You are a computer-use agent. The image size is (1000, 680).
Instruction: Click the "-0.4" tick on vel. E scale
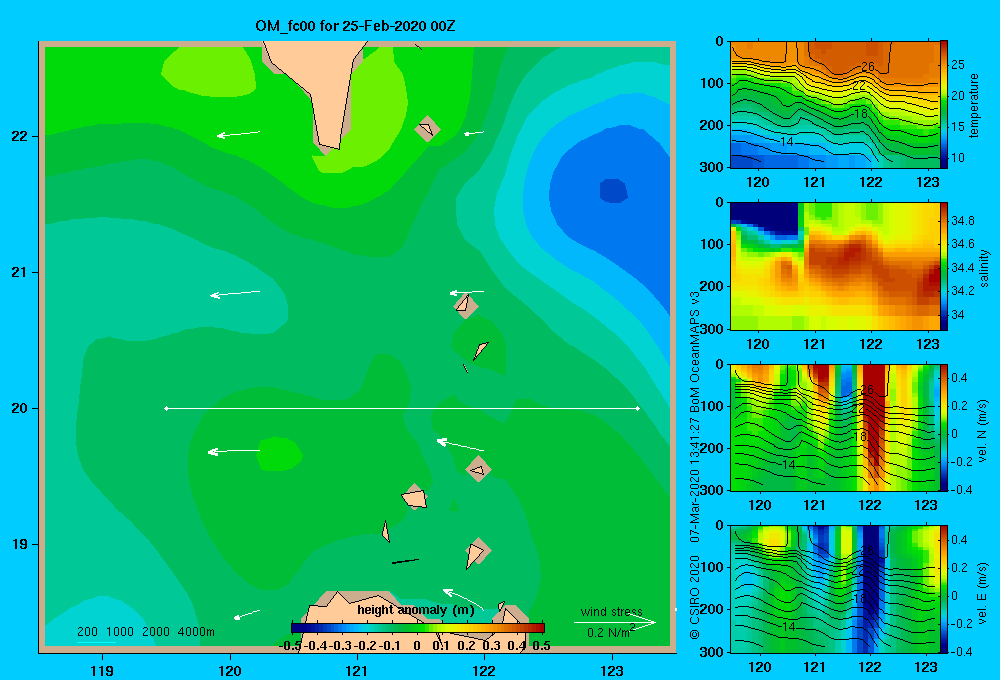point(961,651)
